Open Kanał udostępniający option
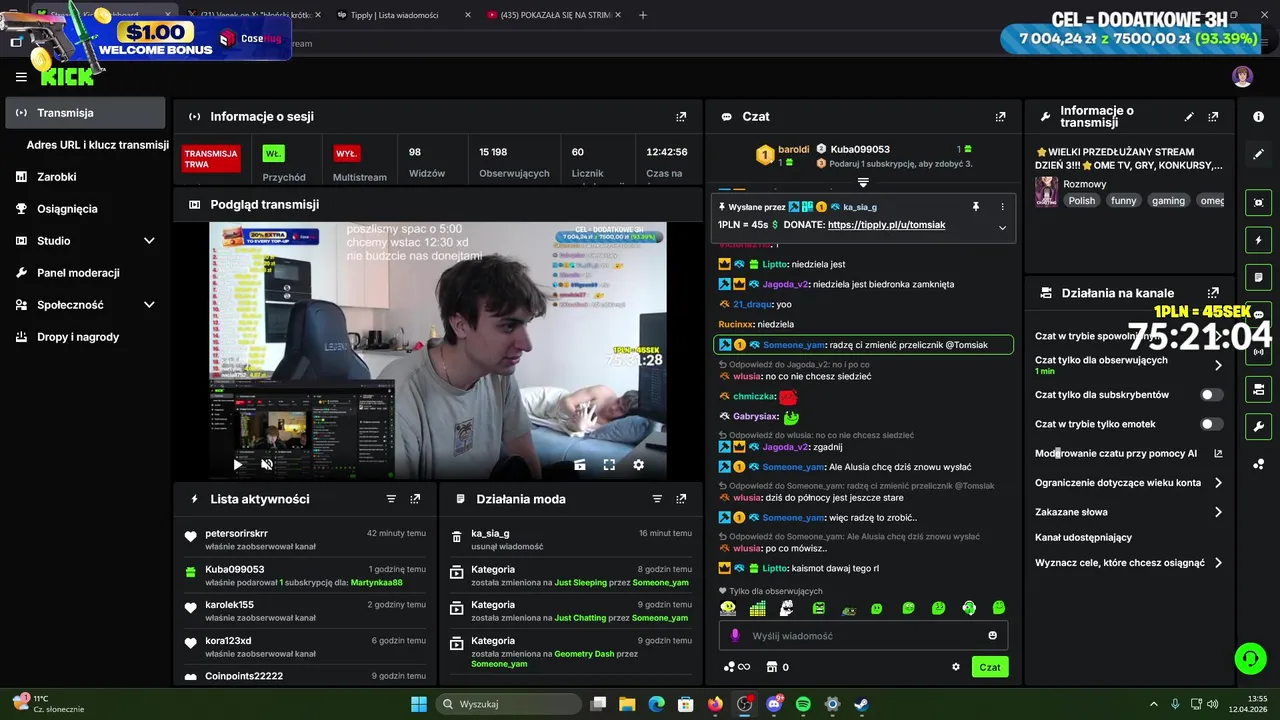Viewport: 1280px width, 720px height. click(1083, 538)
